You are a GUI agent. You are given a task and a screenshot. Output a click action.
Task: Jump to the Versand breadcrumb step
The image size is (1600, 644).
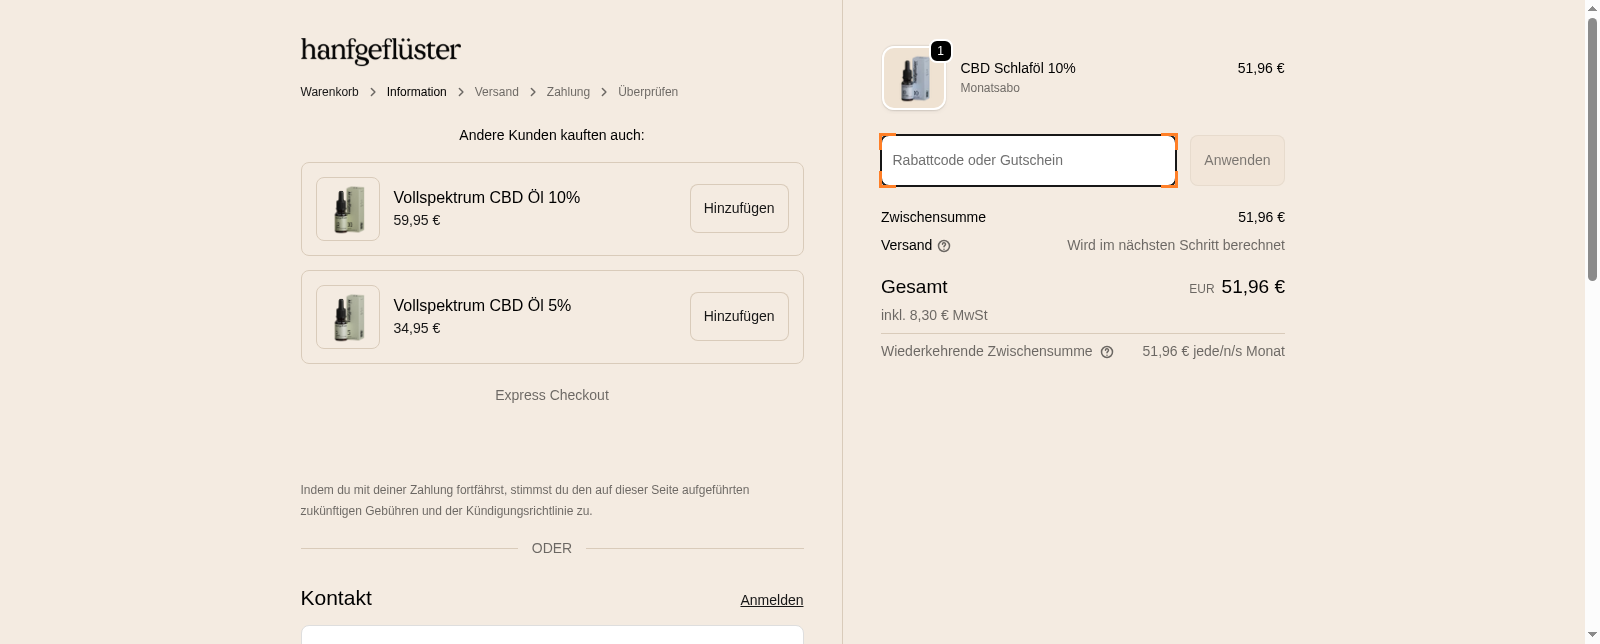[x=496, y=92]
